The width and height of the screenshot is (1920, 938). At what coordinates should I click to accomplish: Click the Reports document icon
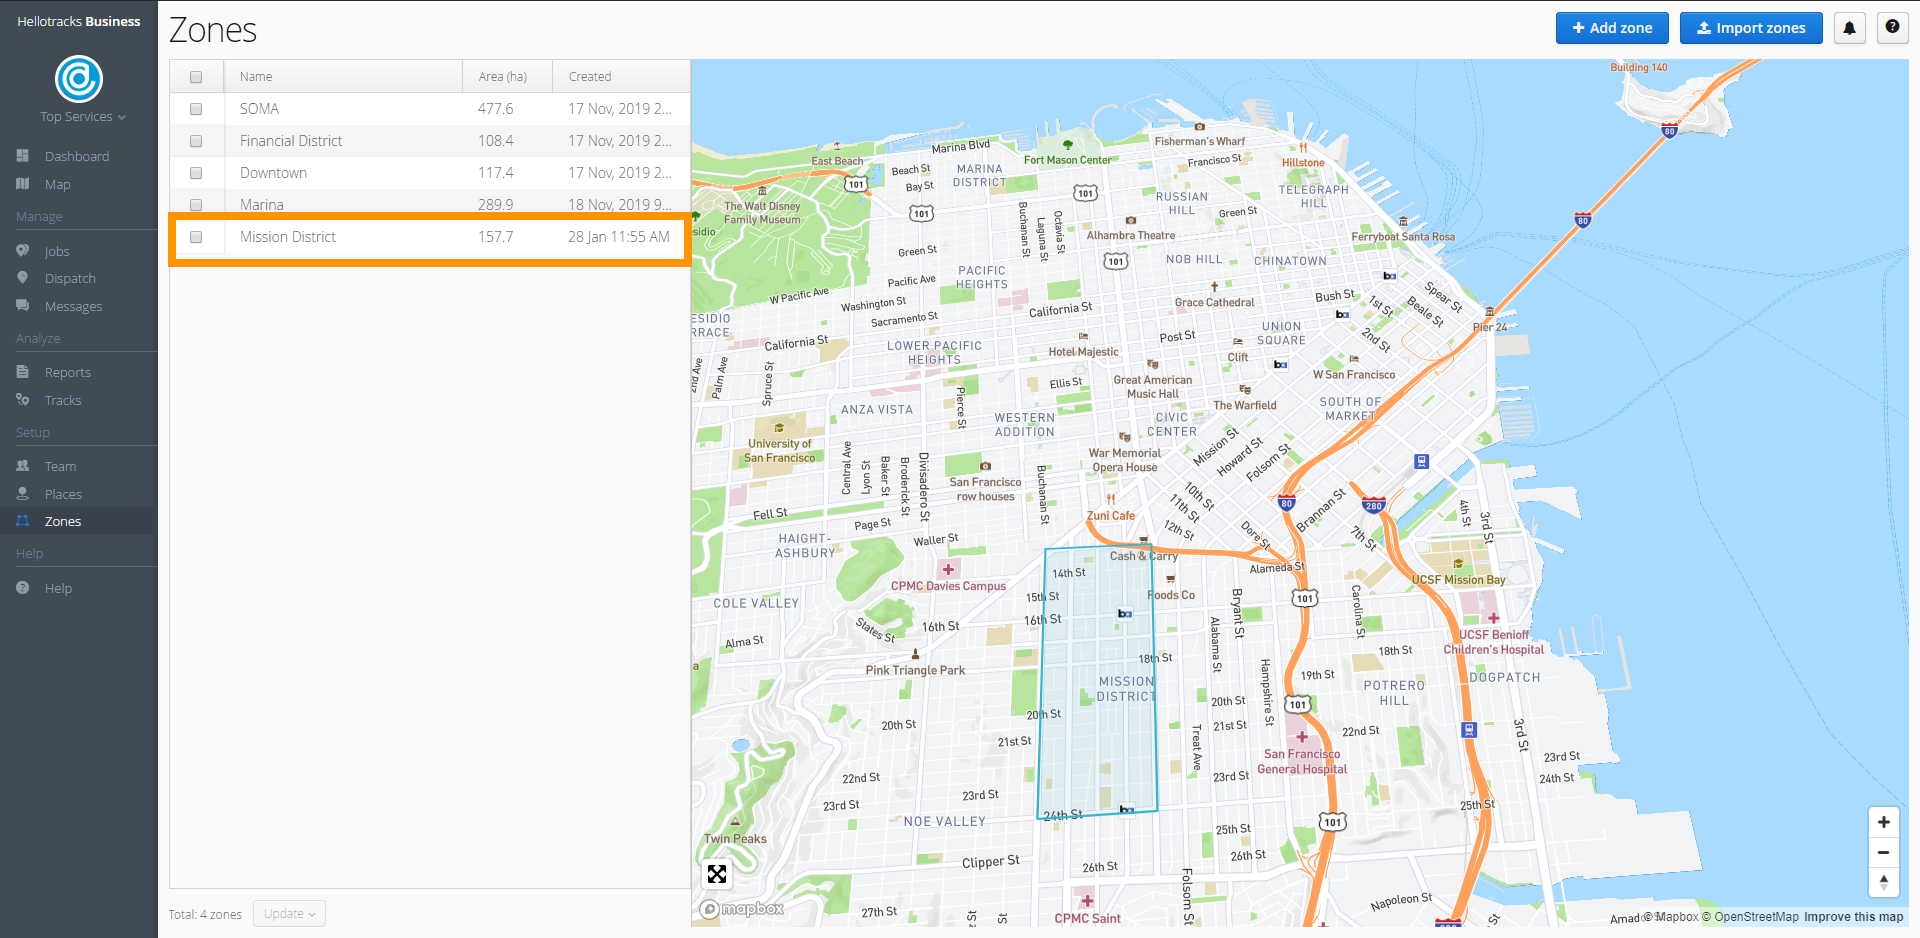pyautogui.click(x=23, y=372)
